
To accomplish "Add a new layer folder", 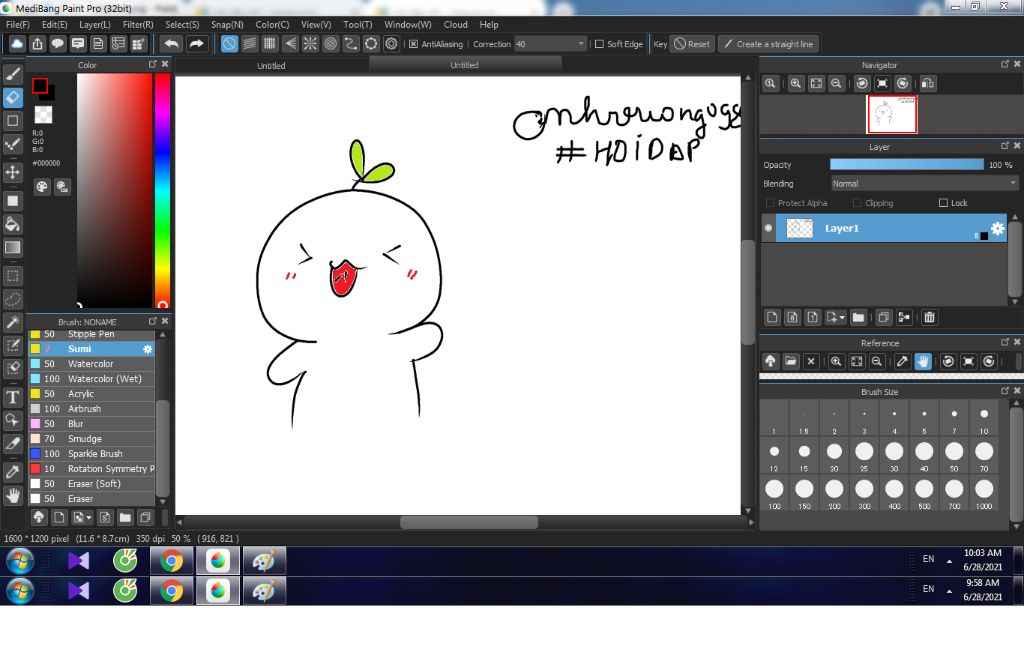I will pyautogui.click(x=858, y=317).
